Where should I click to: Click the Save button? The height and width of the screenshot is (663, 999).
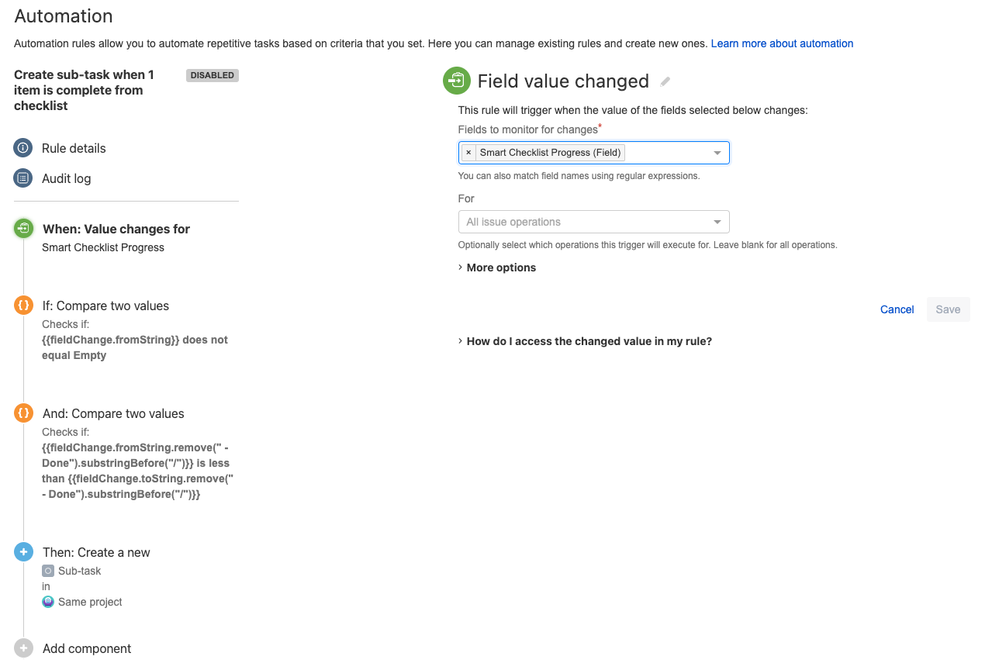(948, 310)
